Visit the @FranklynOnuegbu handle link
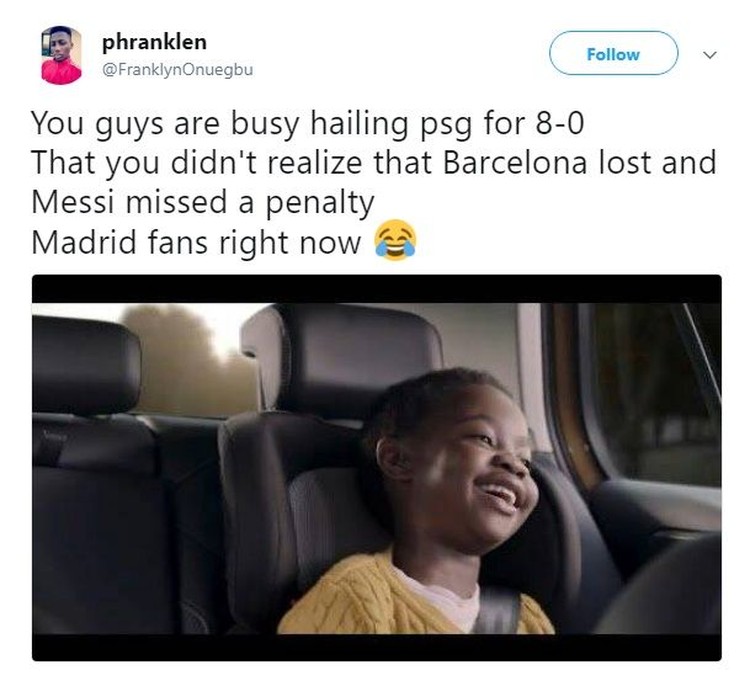This screenshot has width=750, height=681. click(177, 70)
